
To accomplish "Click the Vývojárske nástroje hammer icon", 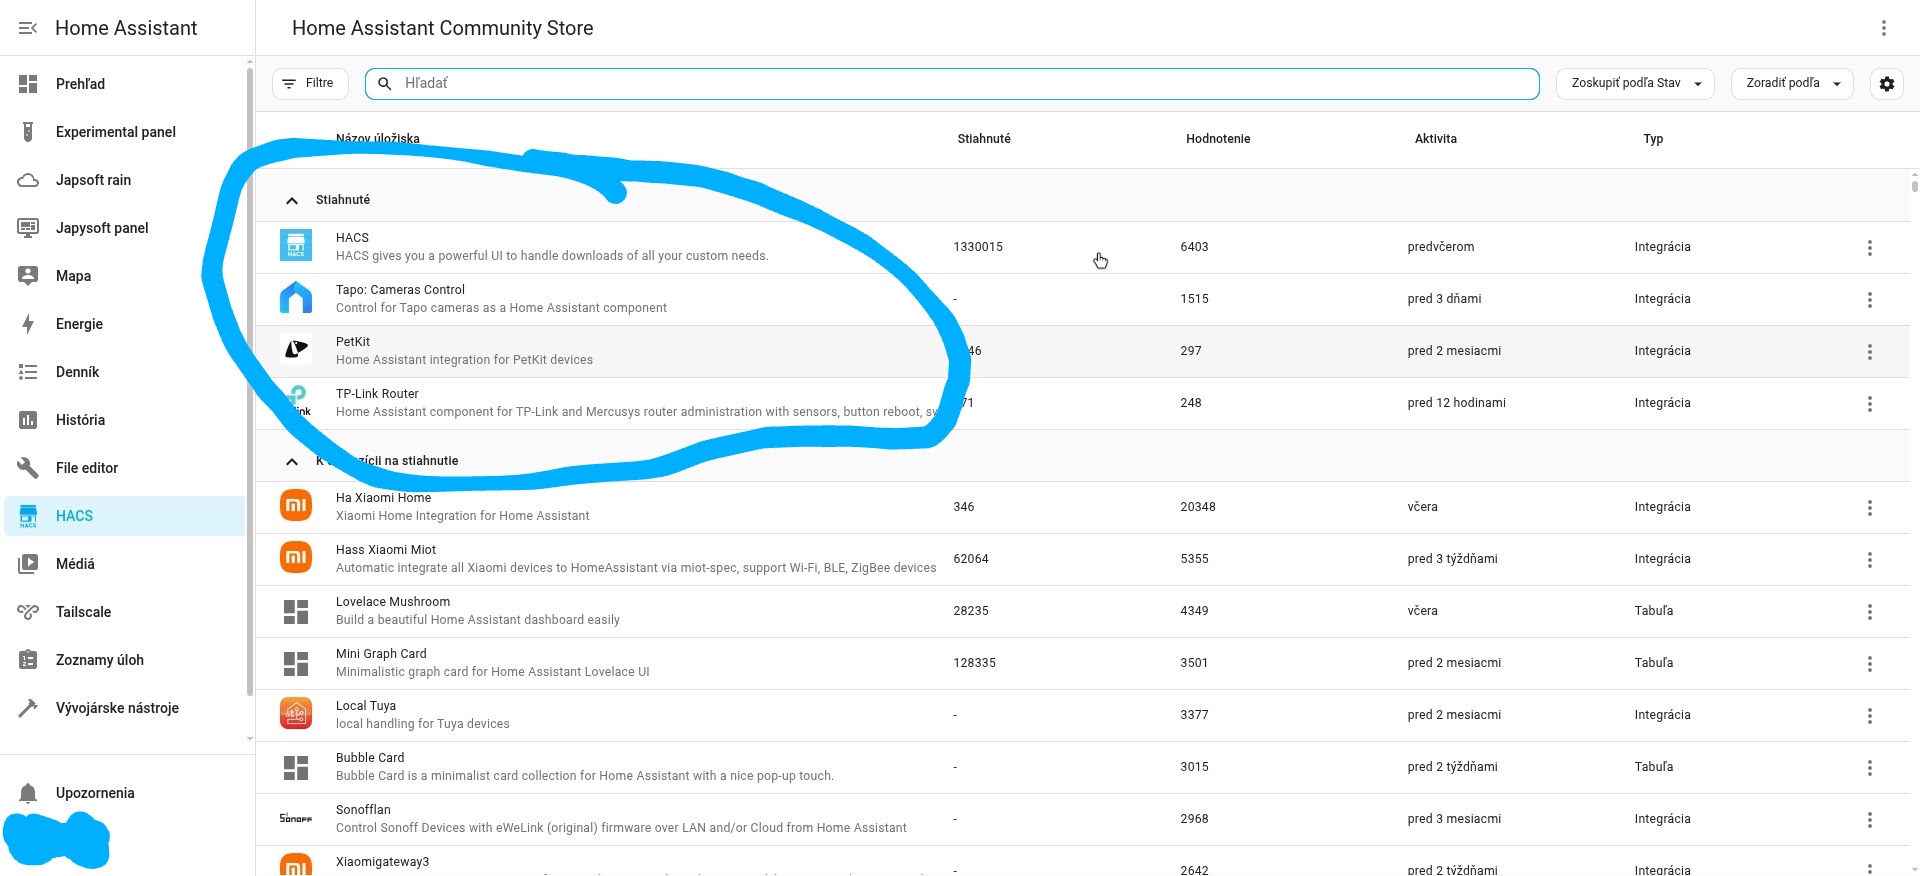I will coord(28,708).
